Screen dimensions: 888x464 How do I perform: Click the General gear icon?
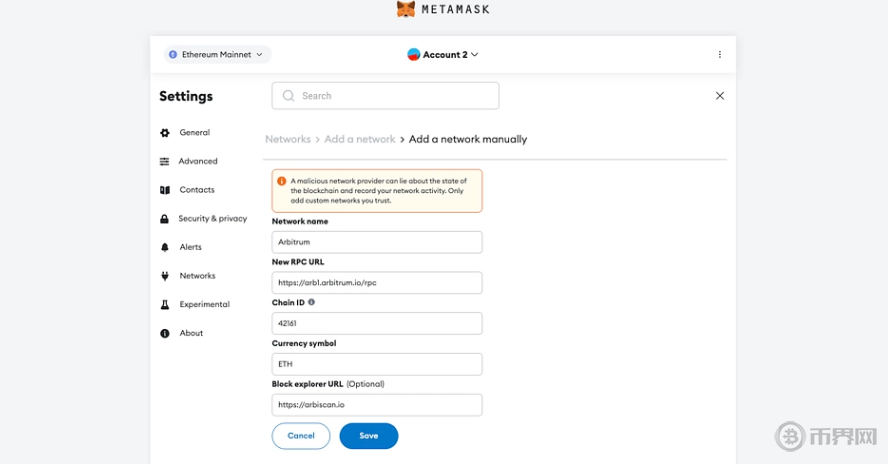165,132
